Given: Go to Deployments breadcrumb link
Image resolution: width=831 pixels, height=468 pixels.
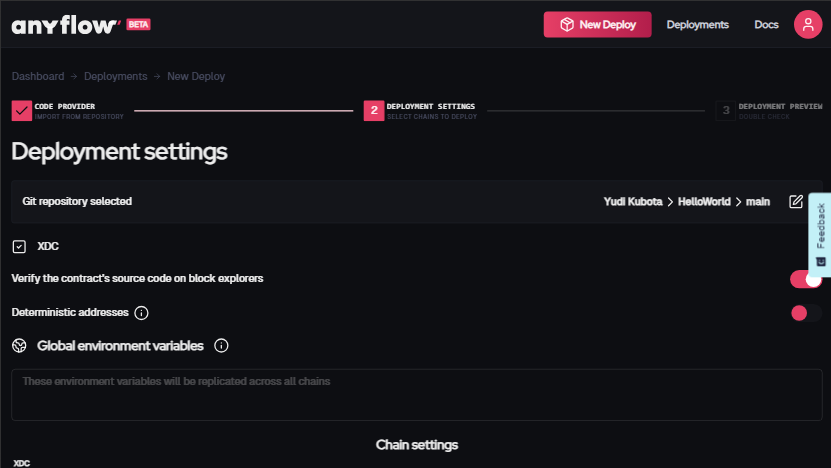Looking at the screenshot, I should pos(115,76).
